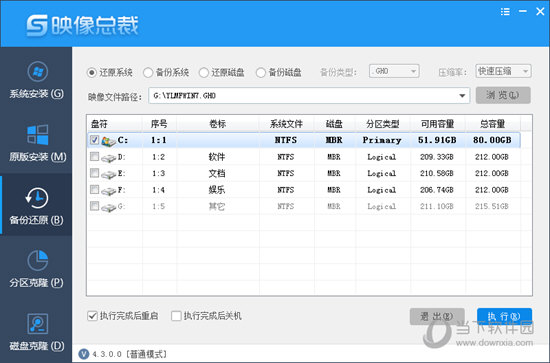Image resolution: width=550 pixels, height=363 pixels.
Task: Select the 备份还原 (B) clock icon
Action: coord(37,198)
